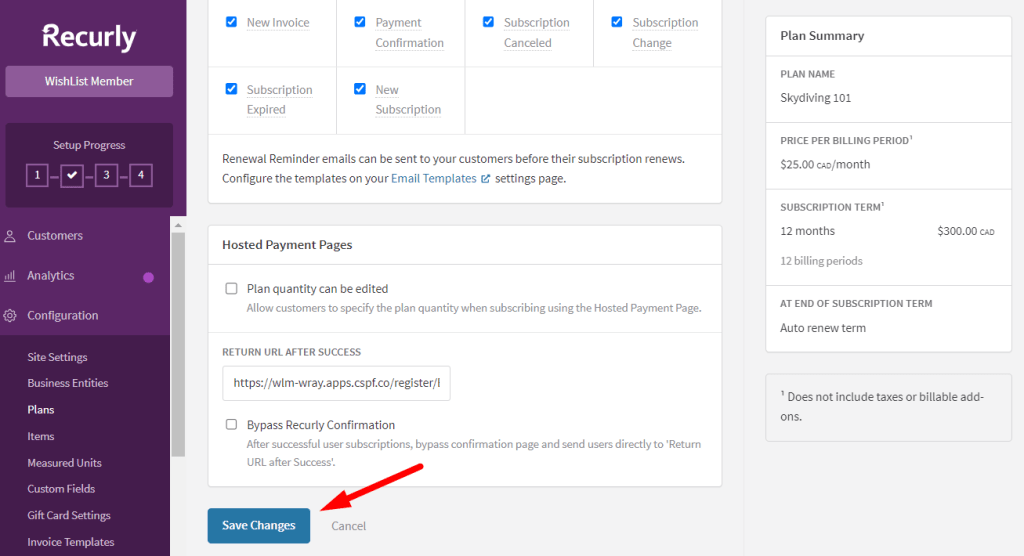Uncheck the New Subscription checkbox
The width and height of the screenshot is (1024, 556).
tap(360, 88)
